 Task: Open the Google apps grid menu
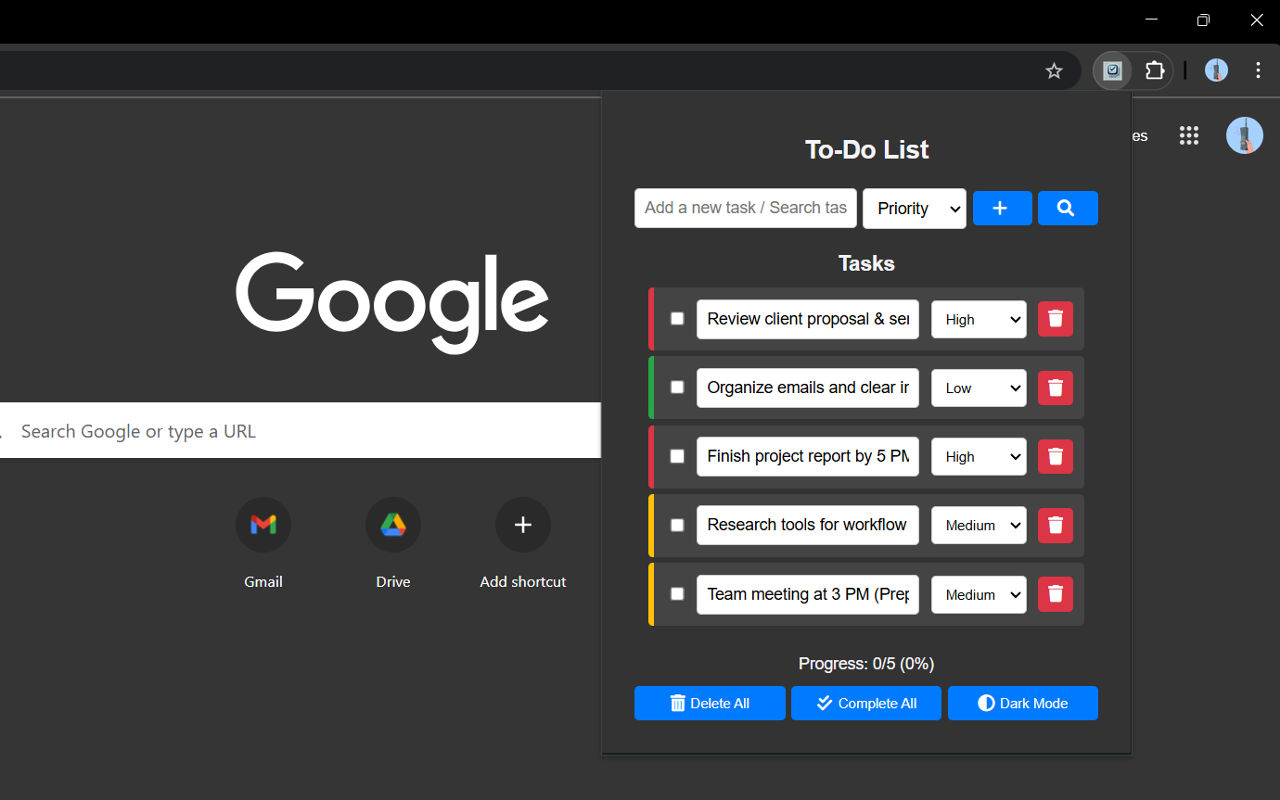[1188, 135]
